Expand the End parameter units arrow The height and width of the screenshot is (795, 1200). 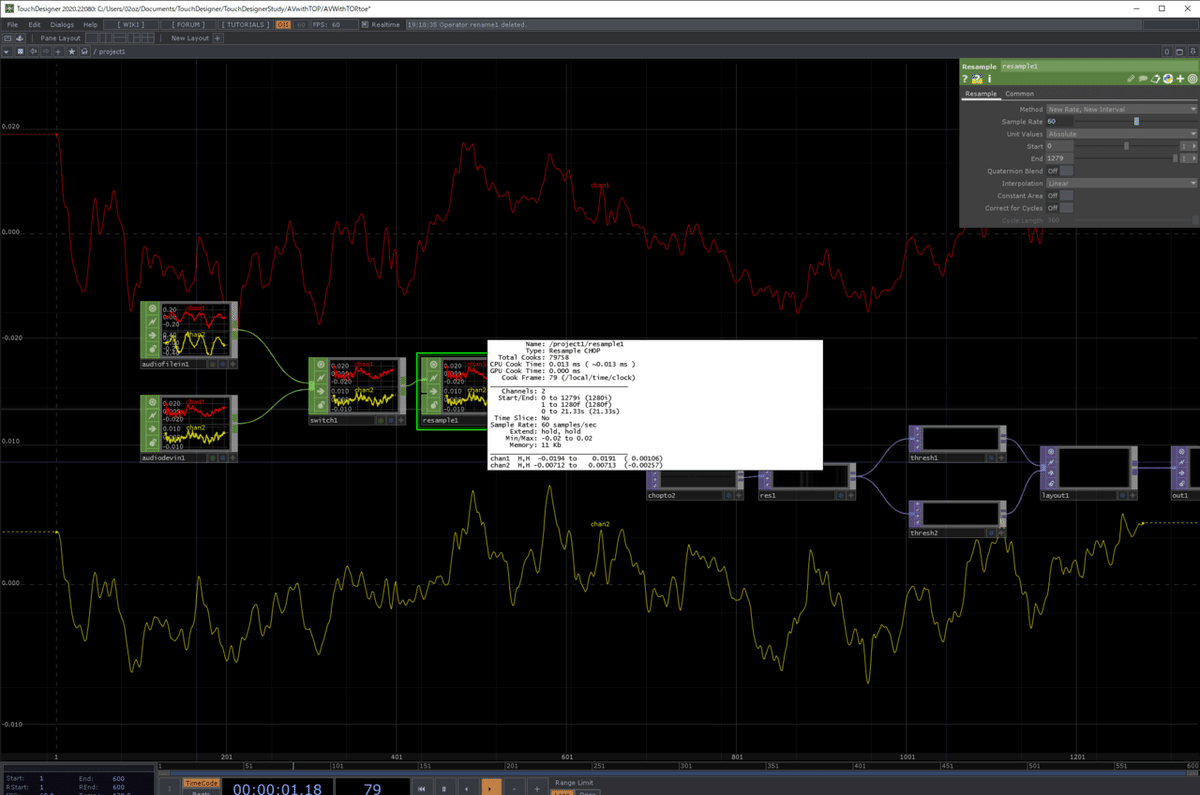coord(1193,158)
